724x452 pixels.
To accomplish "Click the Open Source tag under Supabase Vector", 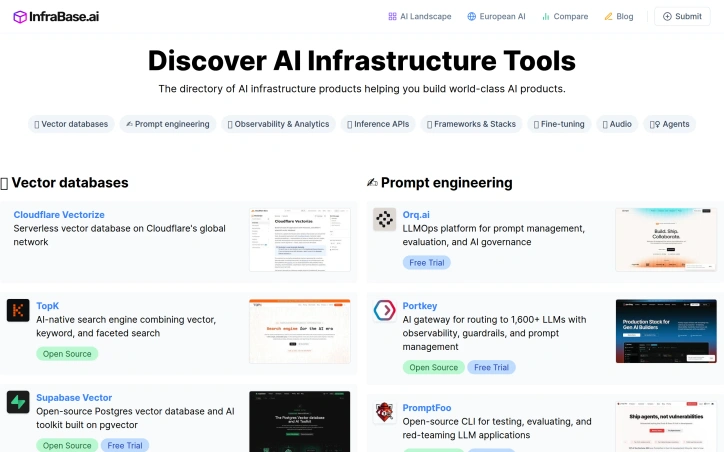I will click(x=67, y=446).
